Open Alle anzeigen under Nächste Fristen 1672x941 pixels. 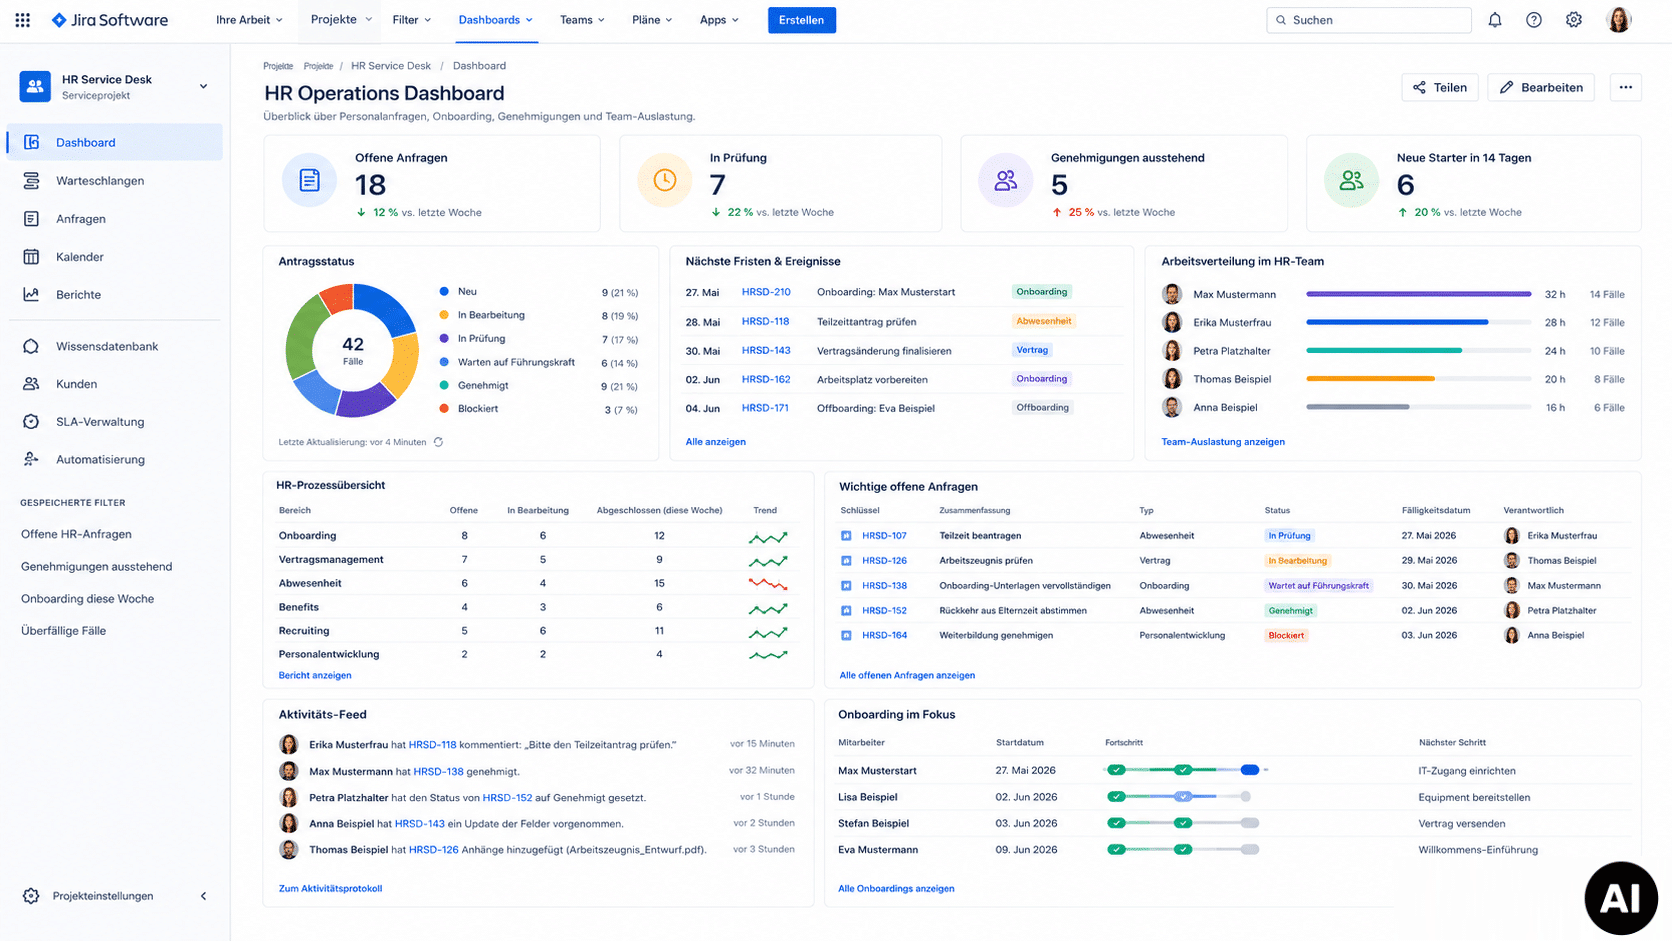coord(716,442)
